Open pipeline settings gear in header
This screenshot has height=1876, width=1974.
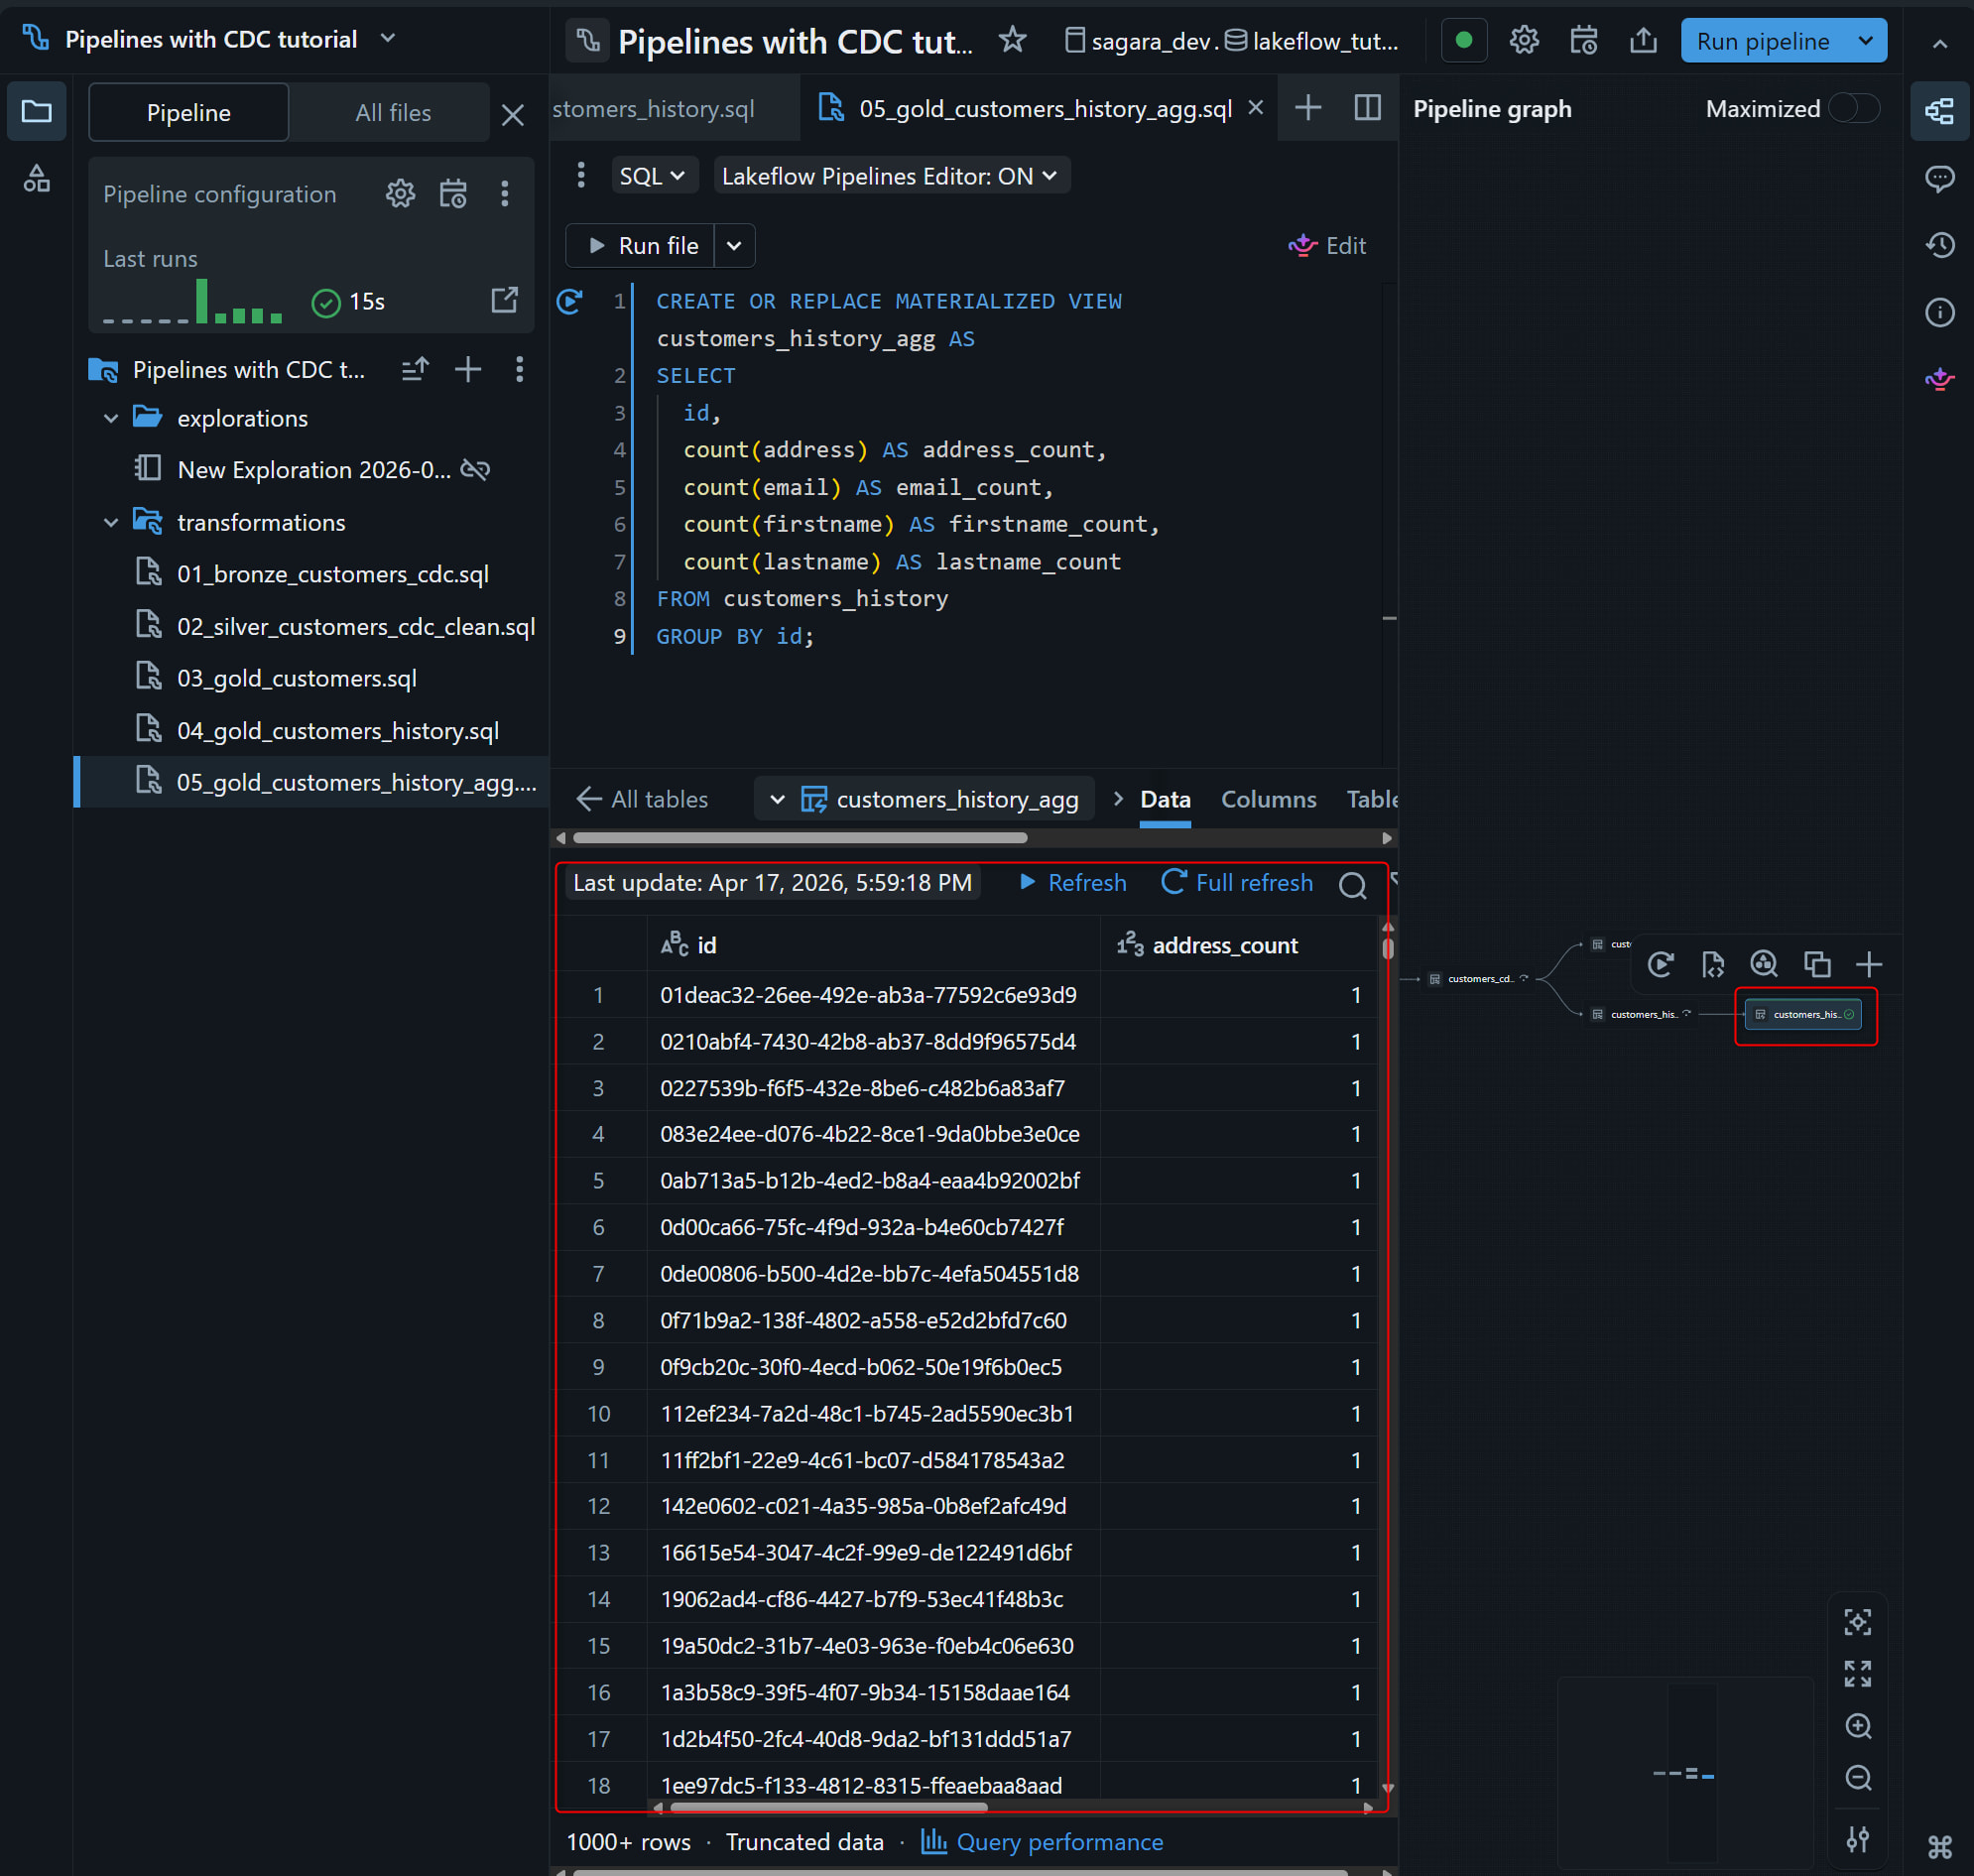point(1523,40)
